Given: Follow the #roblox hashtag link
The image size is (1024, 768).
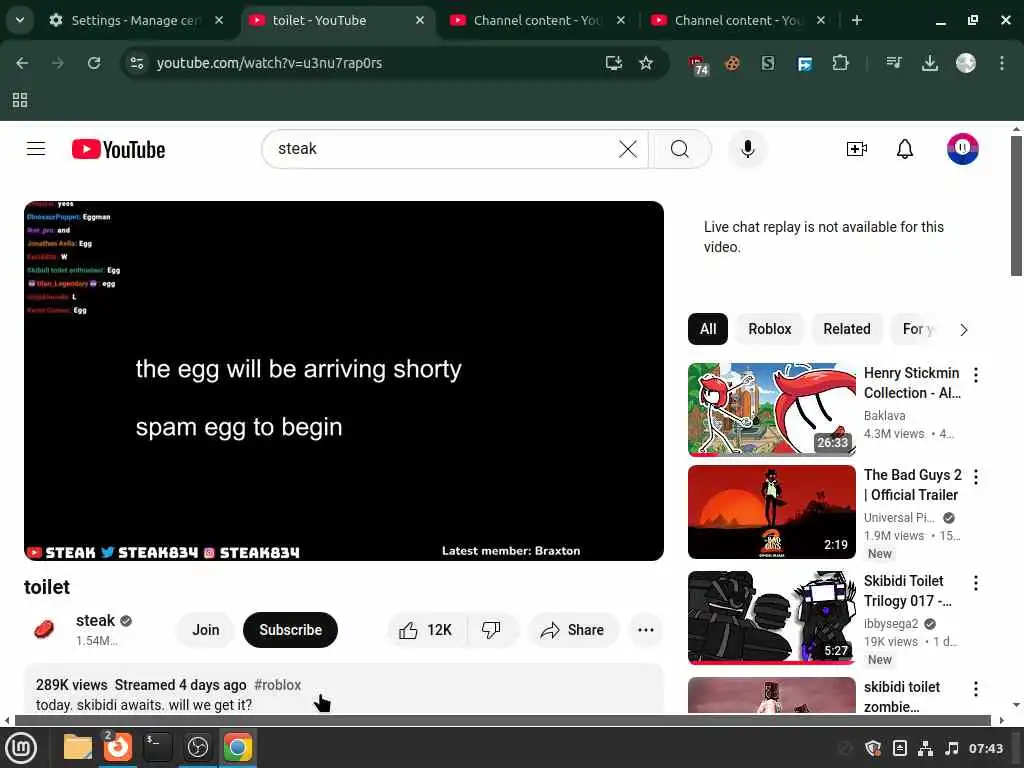Looking at the screenshot, I should point(278,685).
